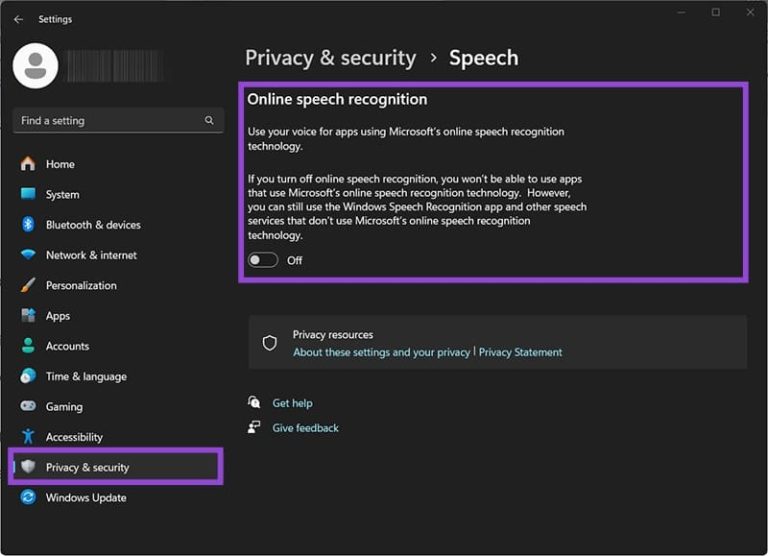
Task: Click the Home icon in sidebar
Action: pos(28,164)
